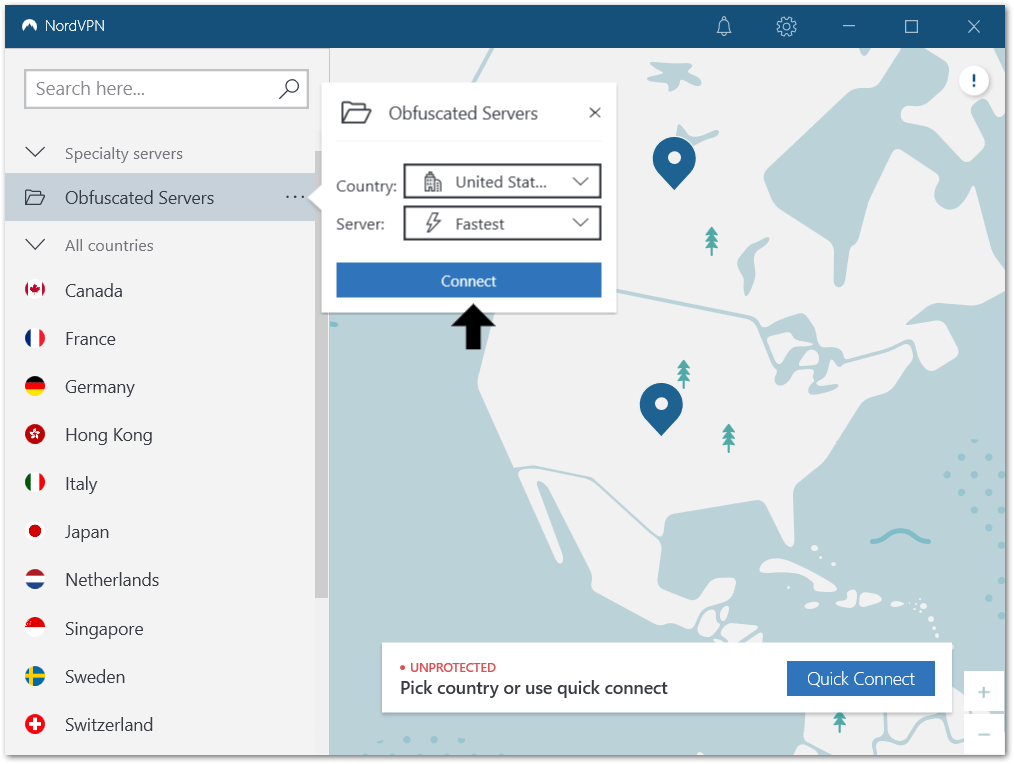The width and height of the screenshot is (1014, 764).
Task: Open the Obfuscated Servers three-dot menu
Action: pos(295,197)
